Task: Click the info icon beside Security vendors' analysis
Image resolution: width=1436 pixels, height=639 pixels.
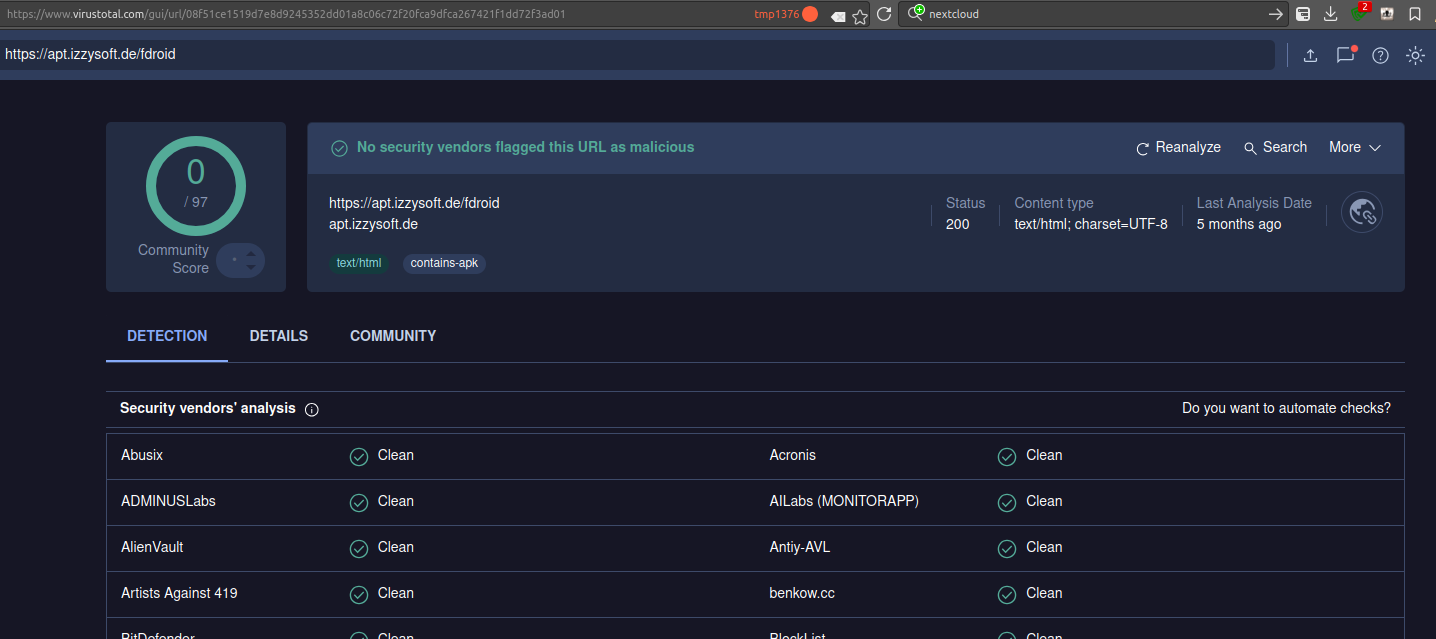Action: point(311,410)
